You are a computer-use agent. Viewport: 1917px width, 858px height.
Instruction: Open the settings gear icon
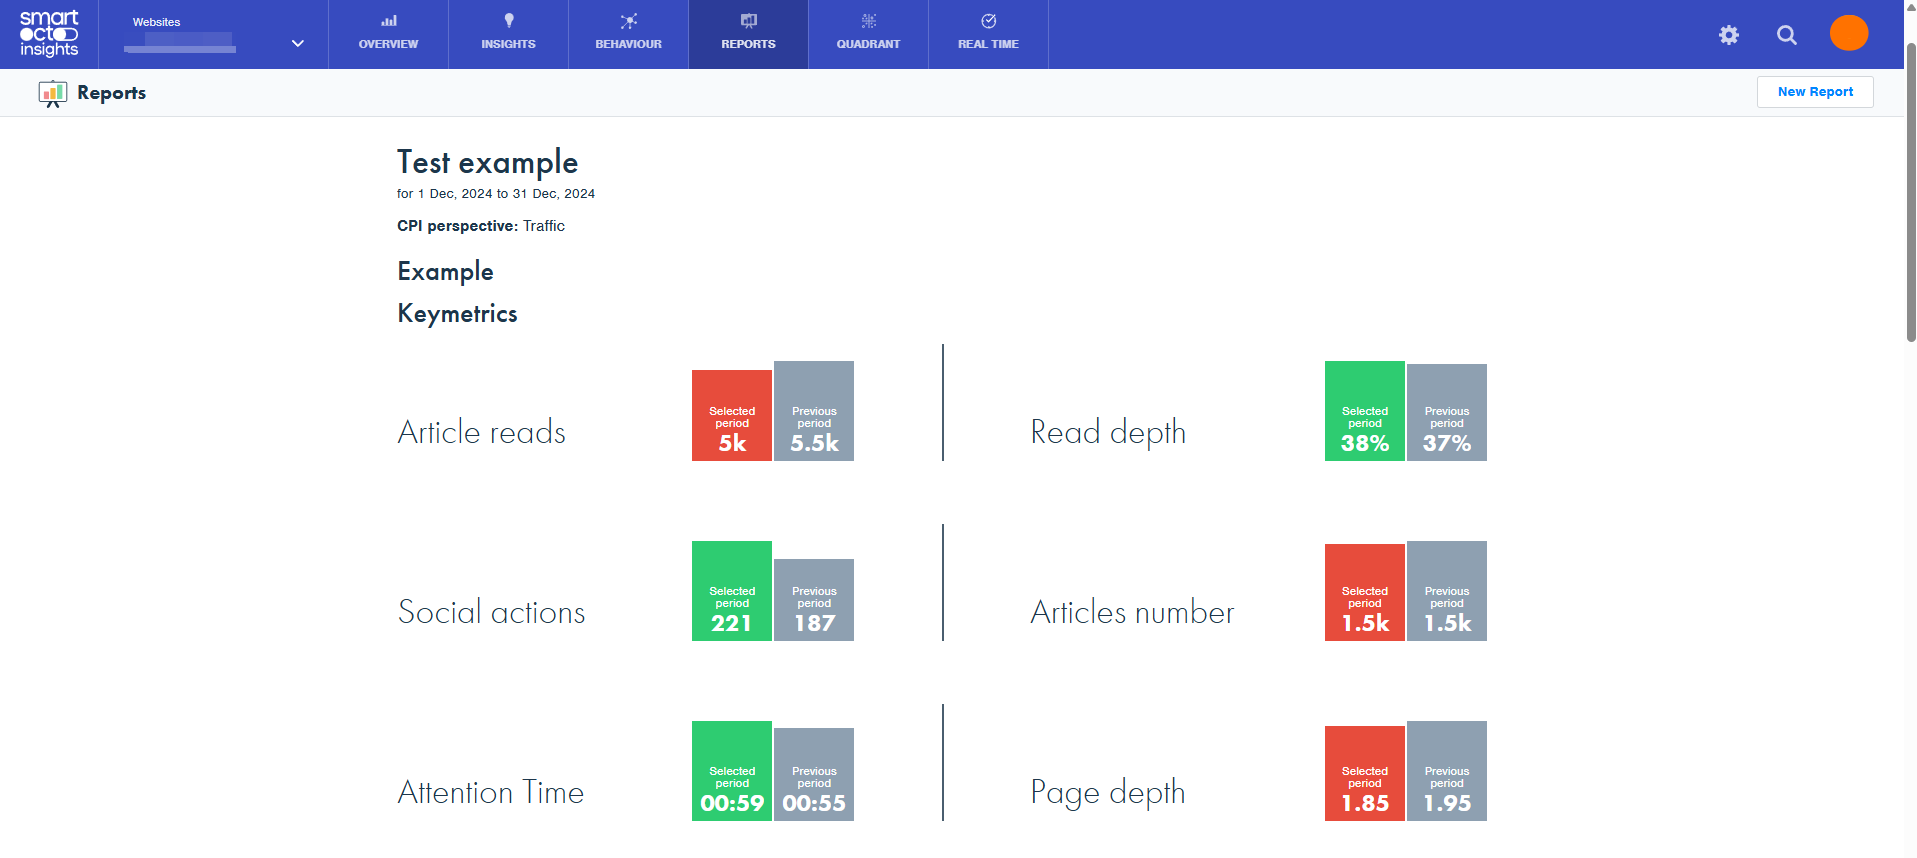pos(1728,35)
